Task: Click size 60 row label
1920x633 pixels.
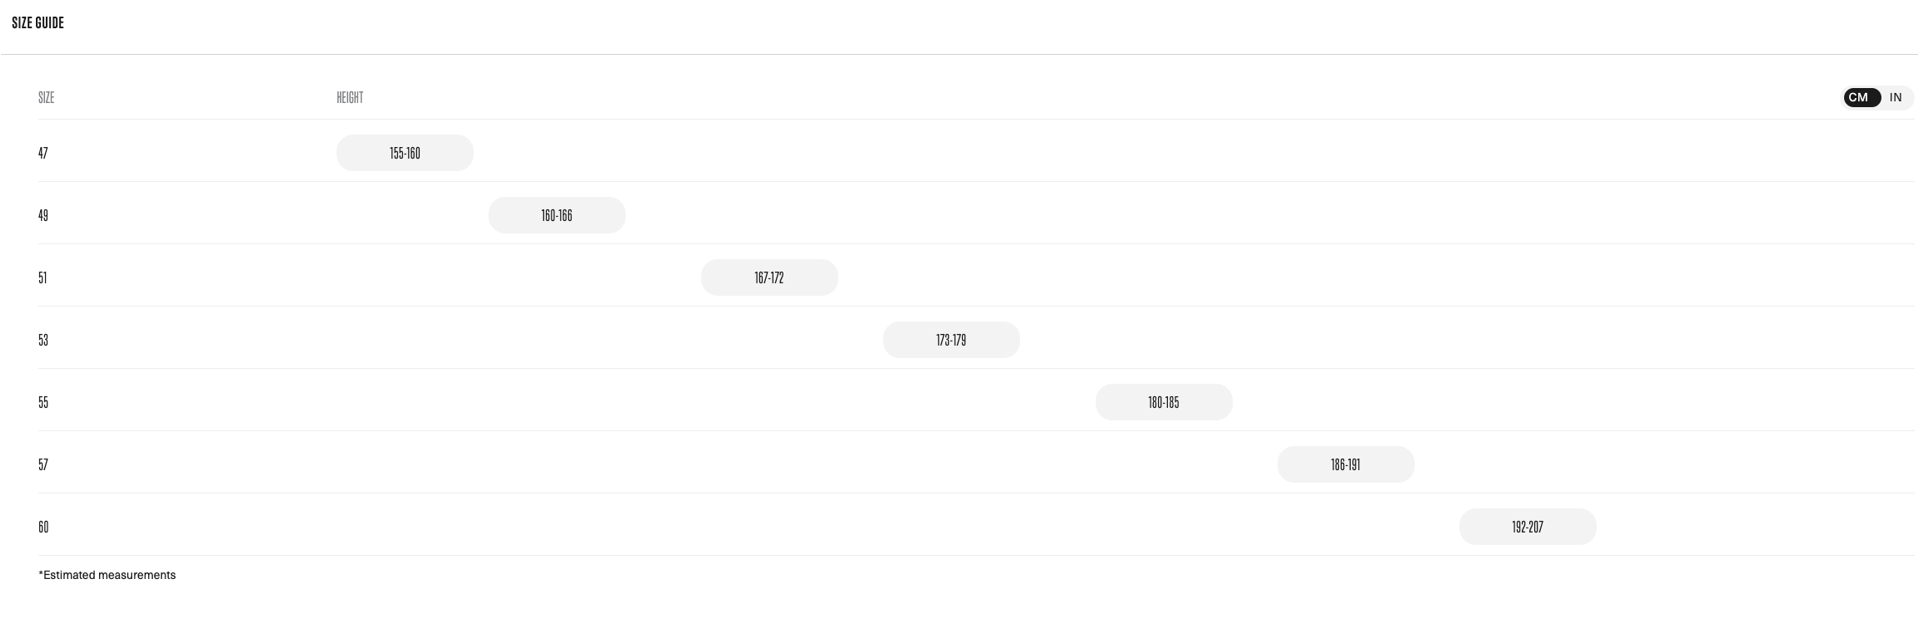Action: (43, 527)
